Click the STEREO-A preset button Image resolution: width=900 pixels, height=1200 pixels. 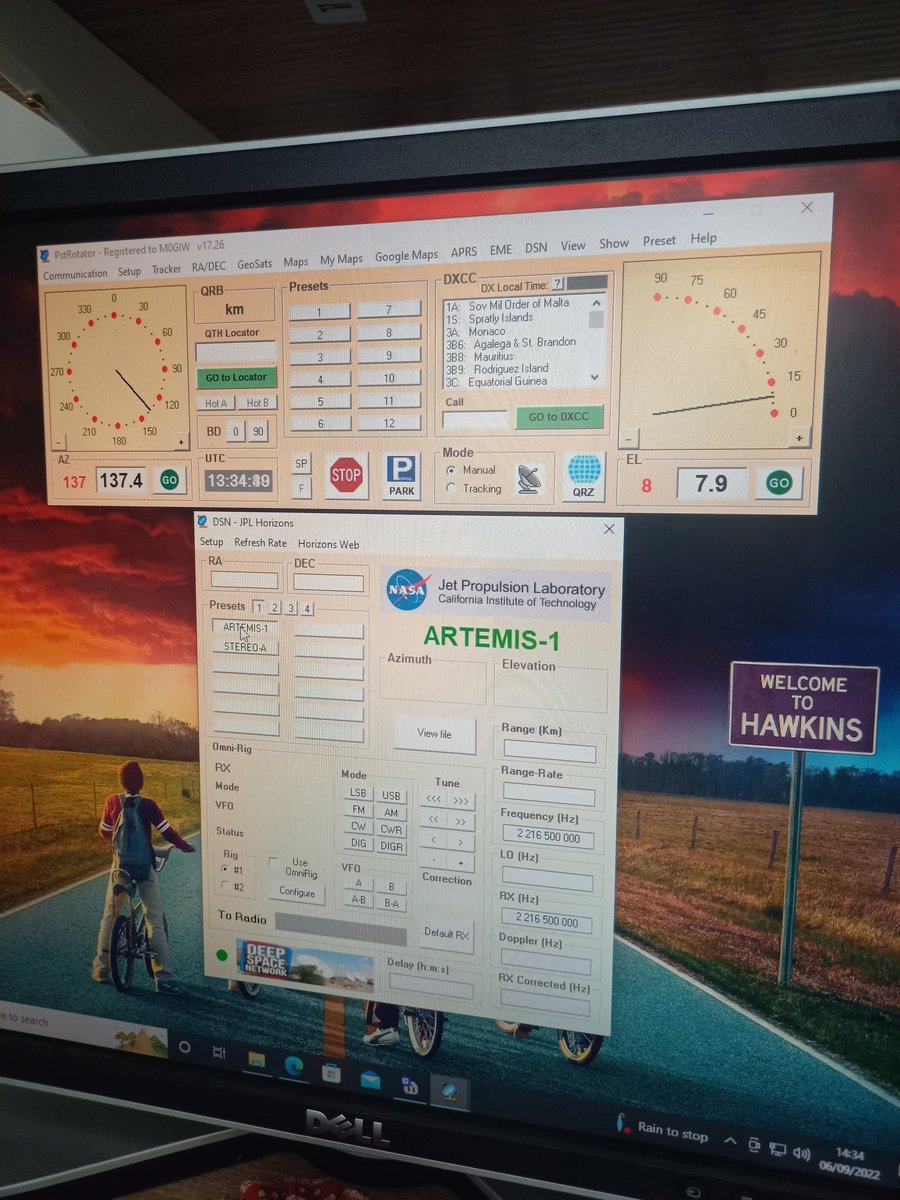pos(245,647)
